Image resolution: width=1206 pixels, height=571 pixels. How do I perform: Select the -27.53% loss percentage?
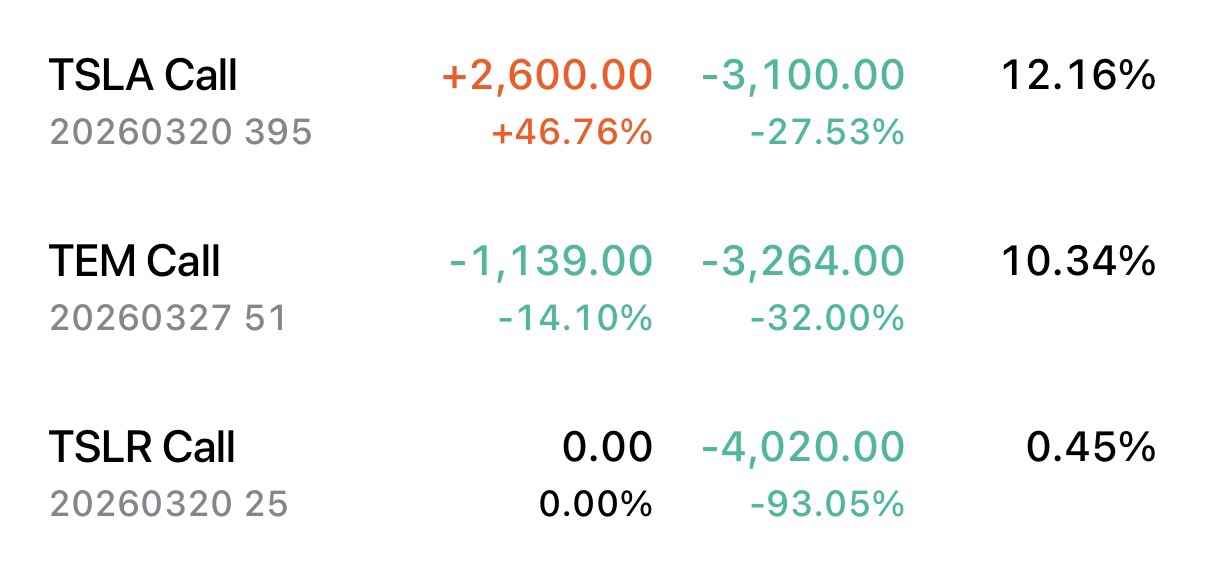pos(827,132)
